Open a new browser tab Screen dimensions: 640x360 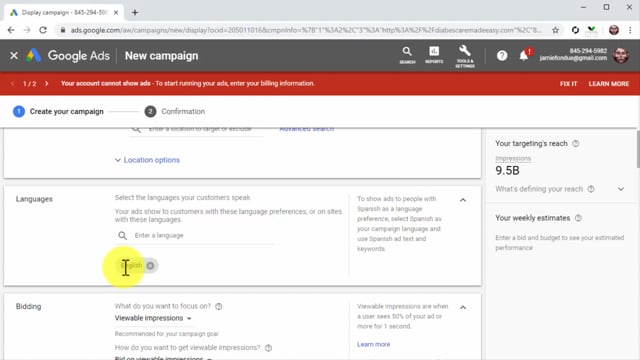pyautogui.click(x=135, y=13)
